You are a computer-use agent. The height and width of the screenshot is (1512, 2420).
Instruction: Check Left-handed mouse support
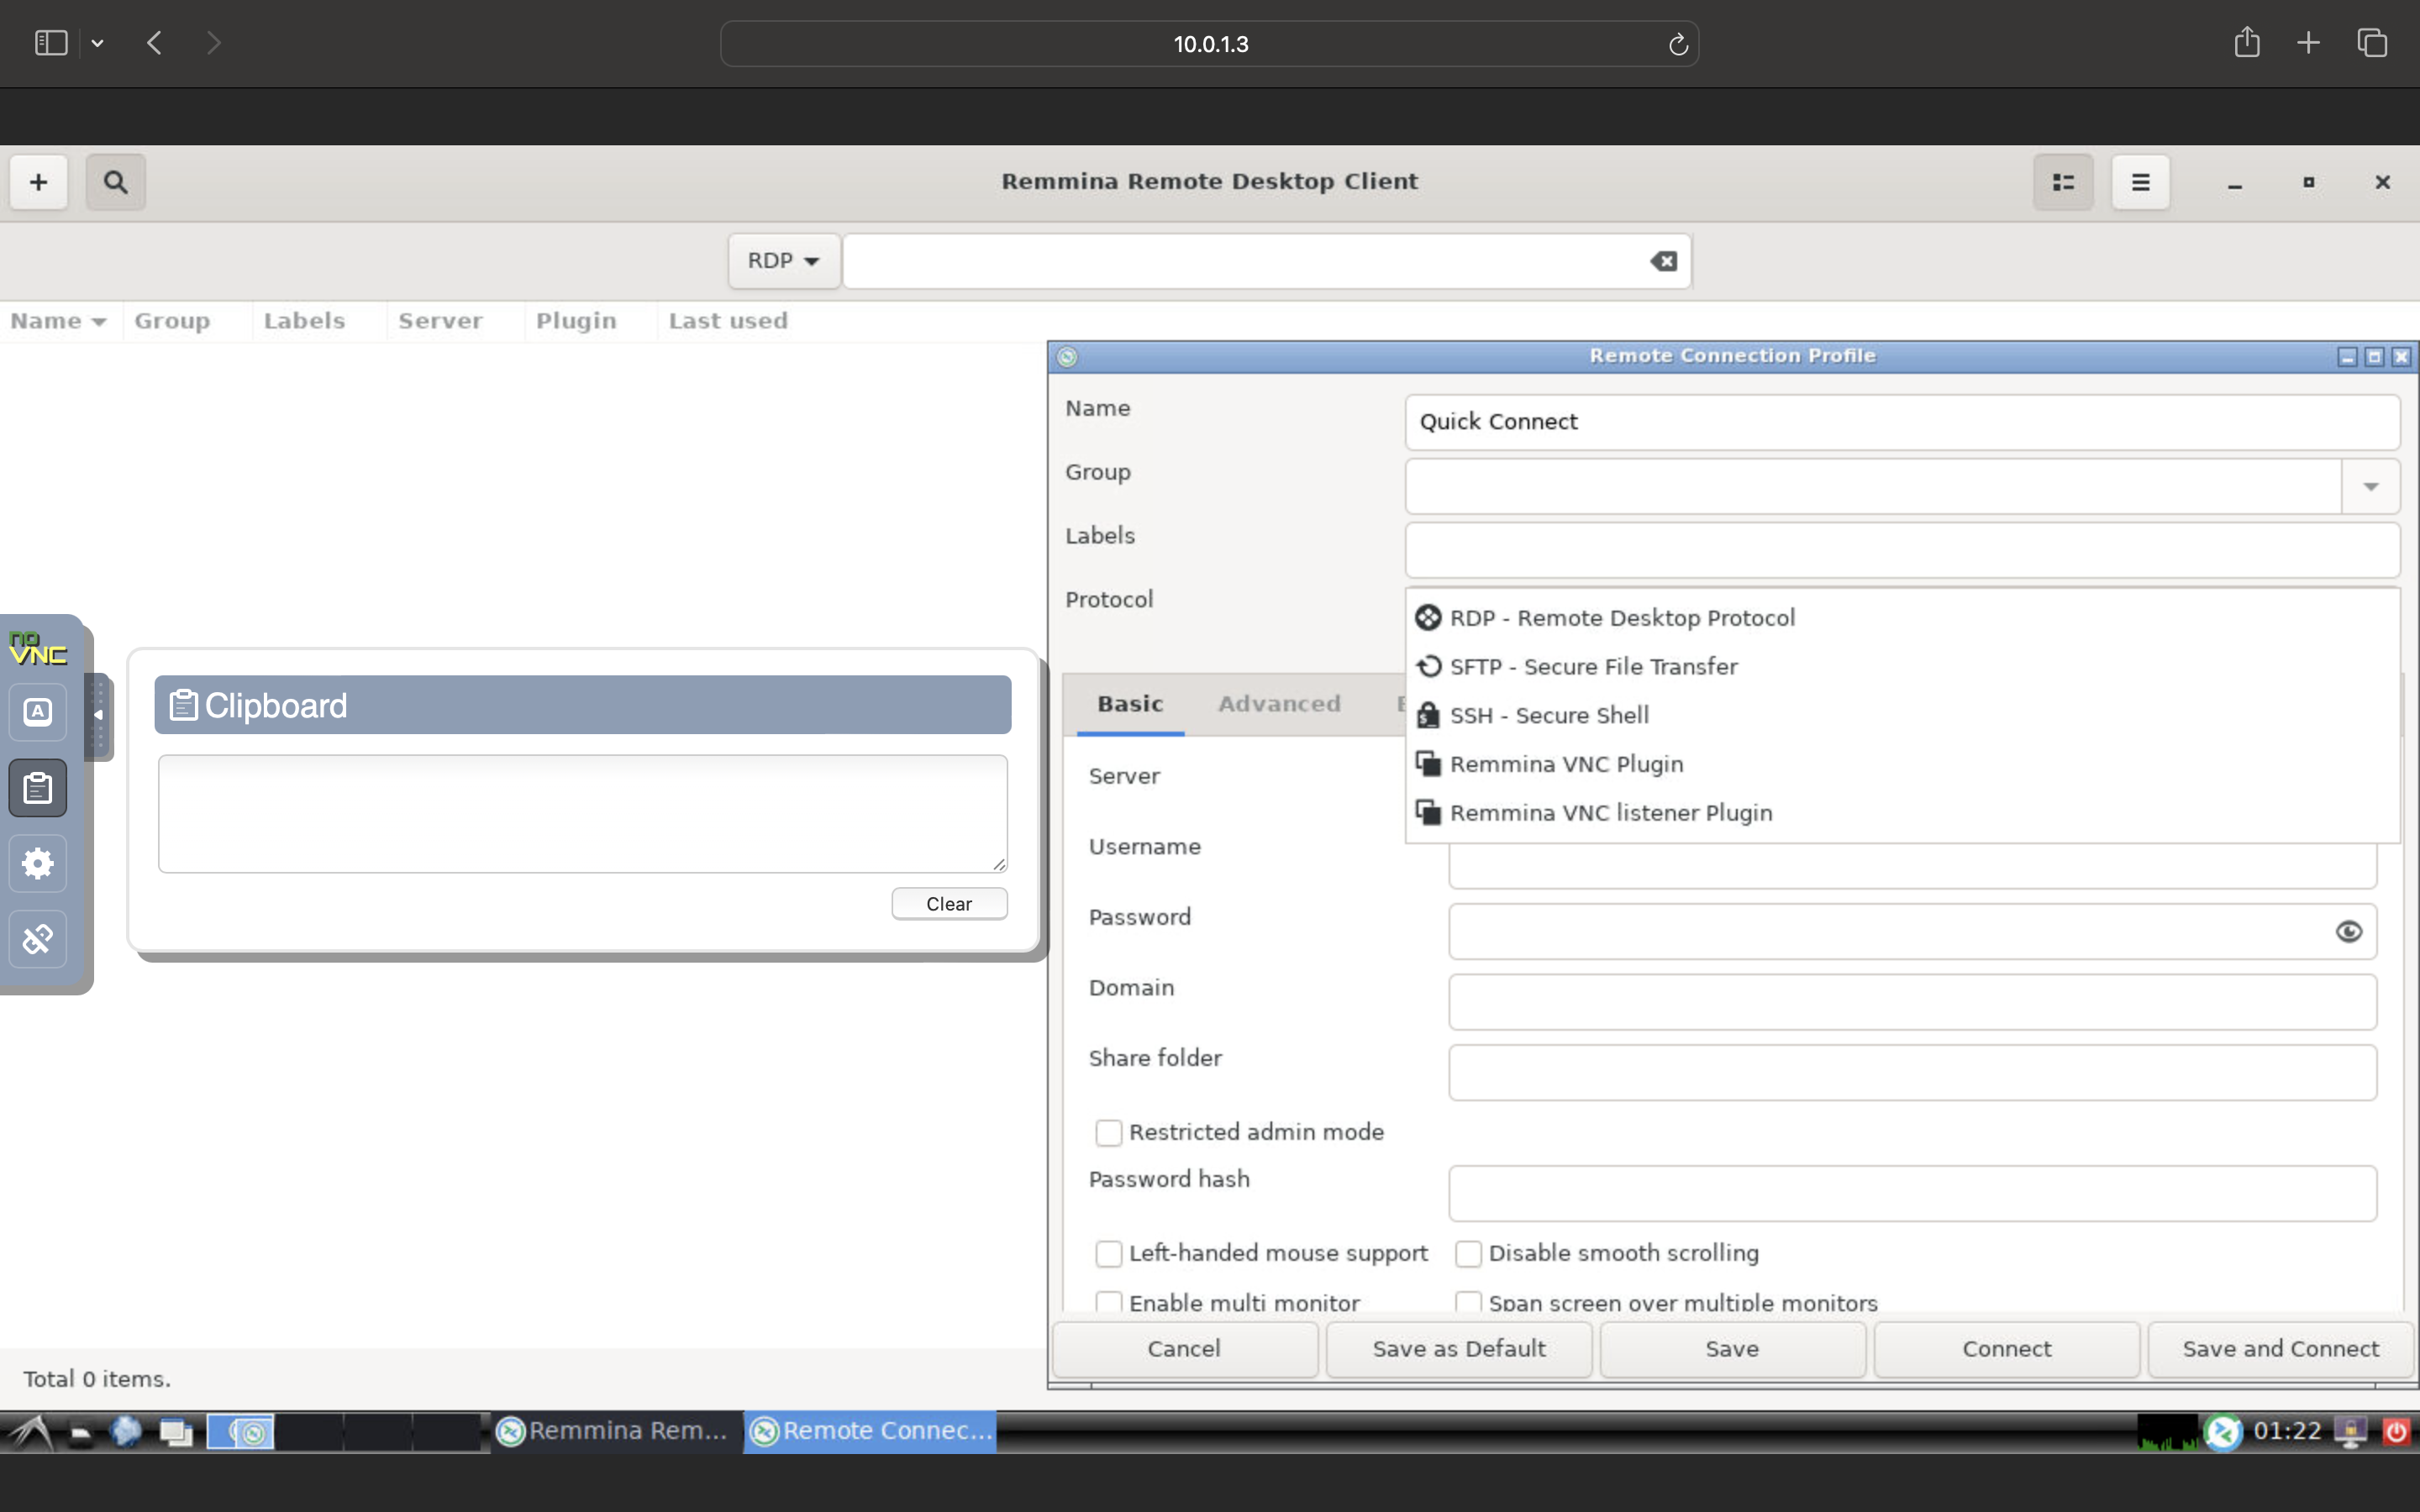pyautogui.click(x=1108, y=1253)
